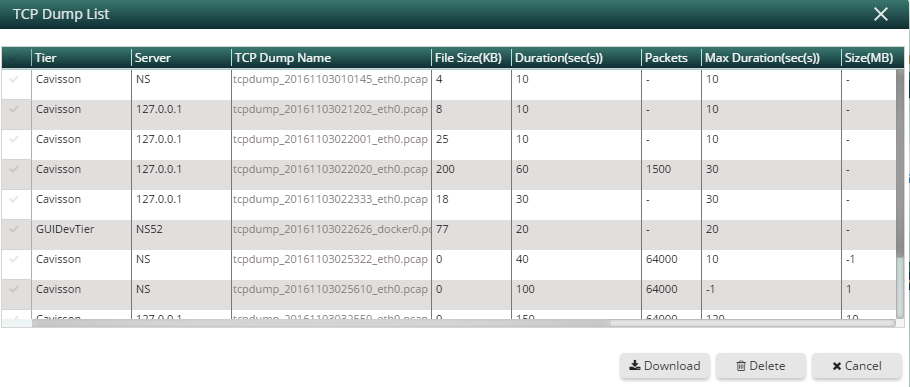
Task: Select tcpdump_20161103010145_eth0.pcap file name
Action: click(331, 79)
